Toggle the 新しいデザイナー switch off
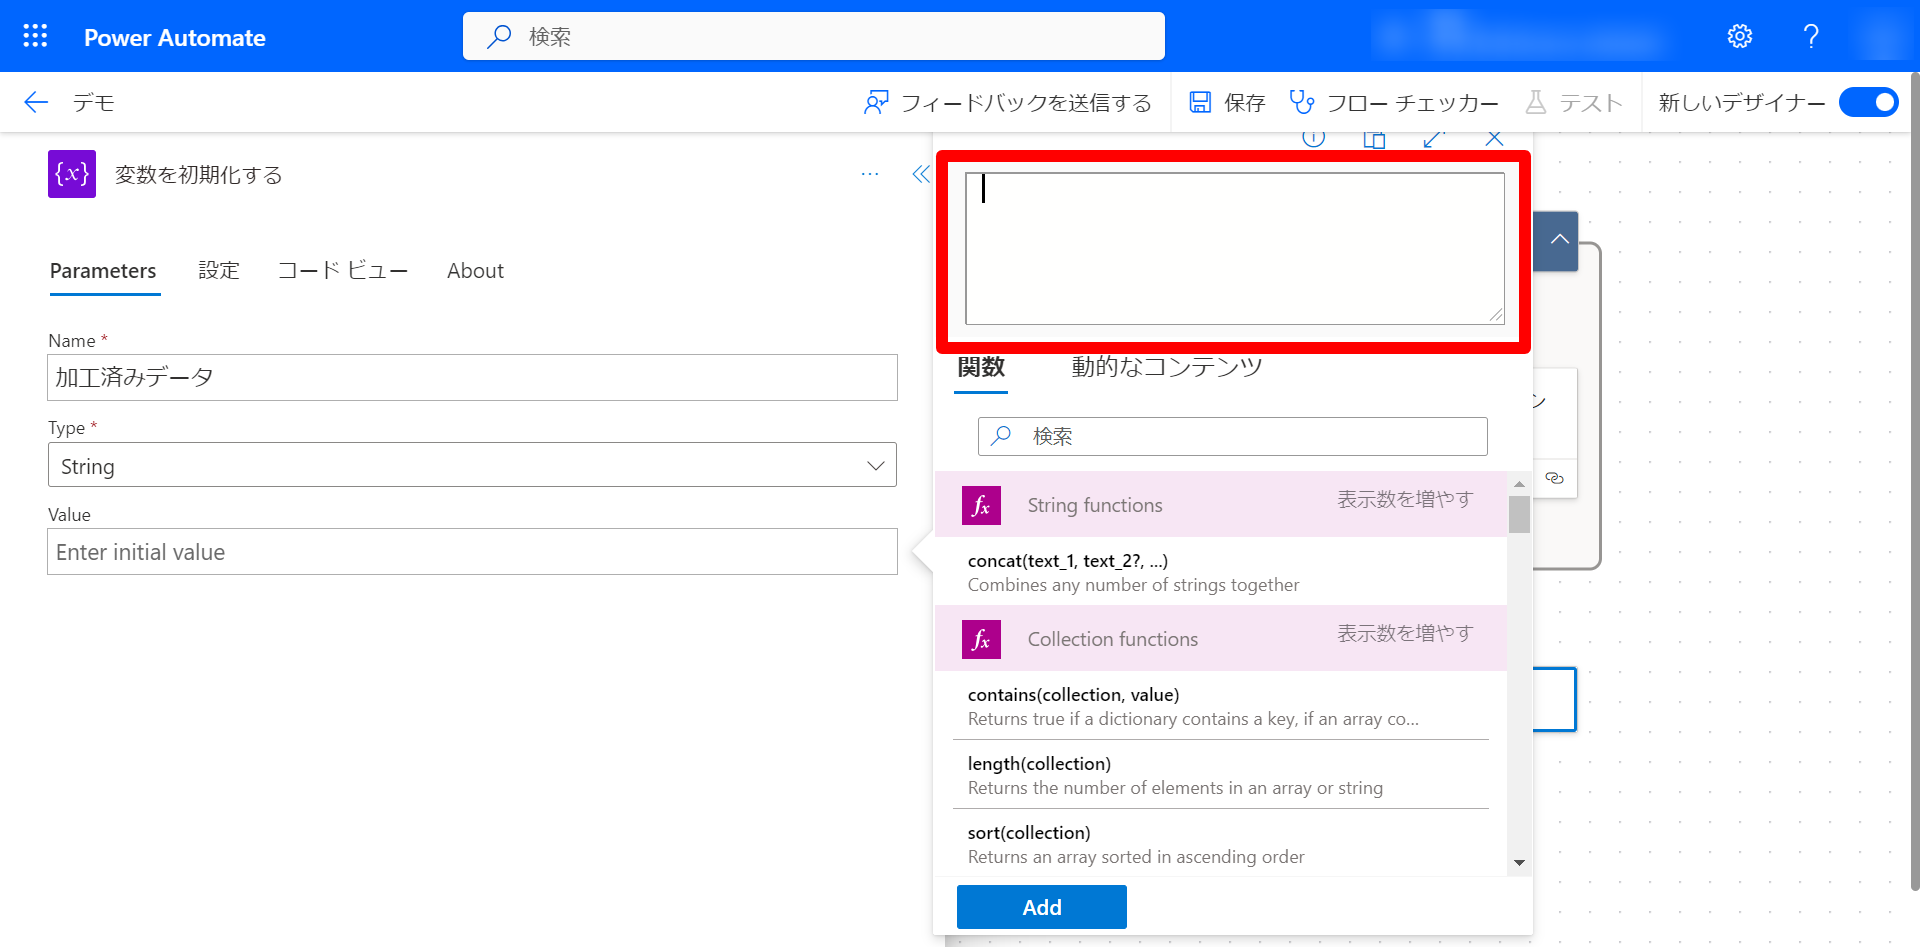This screenshot has height=947, width=1920. [1868, 102]
